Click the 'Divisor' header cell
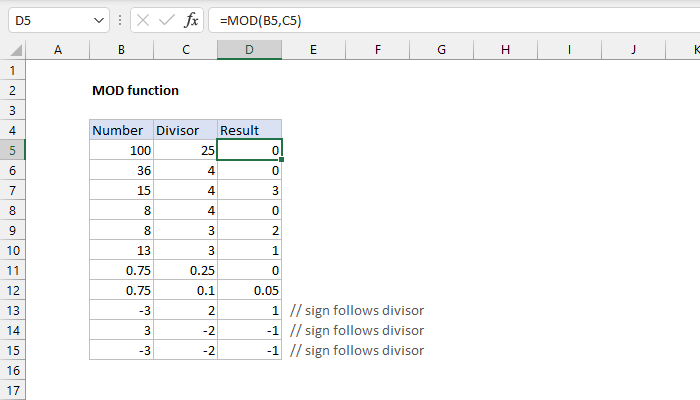700x400 pixels. (186, 130)
